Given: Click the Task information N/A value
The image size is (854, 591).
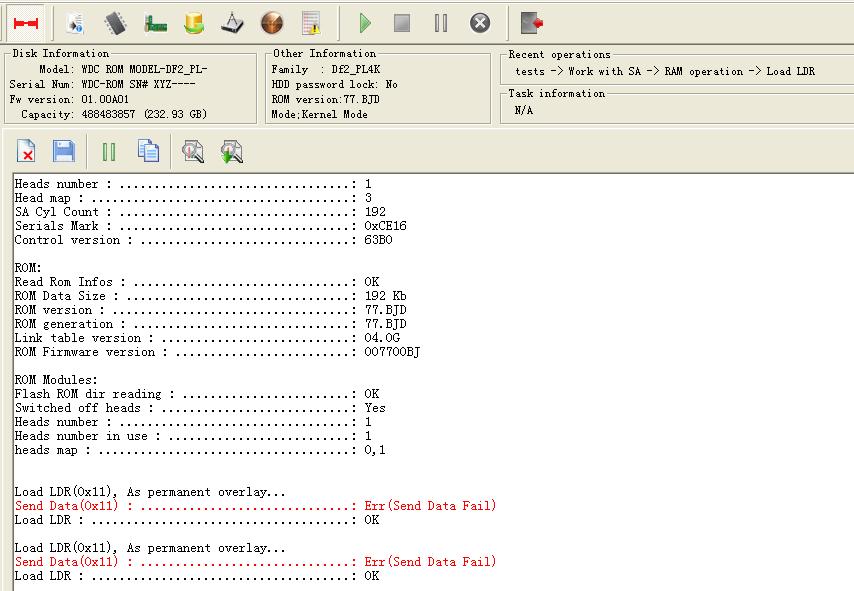Looking at the screenshot, I should point(524,111).
